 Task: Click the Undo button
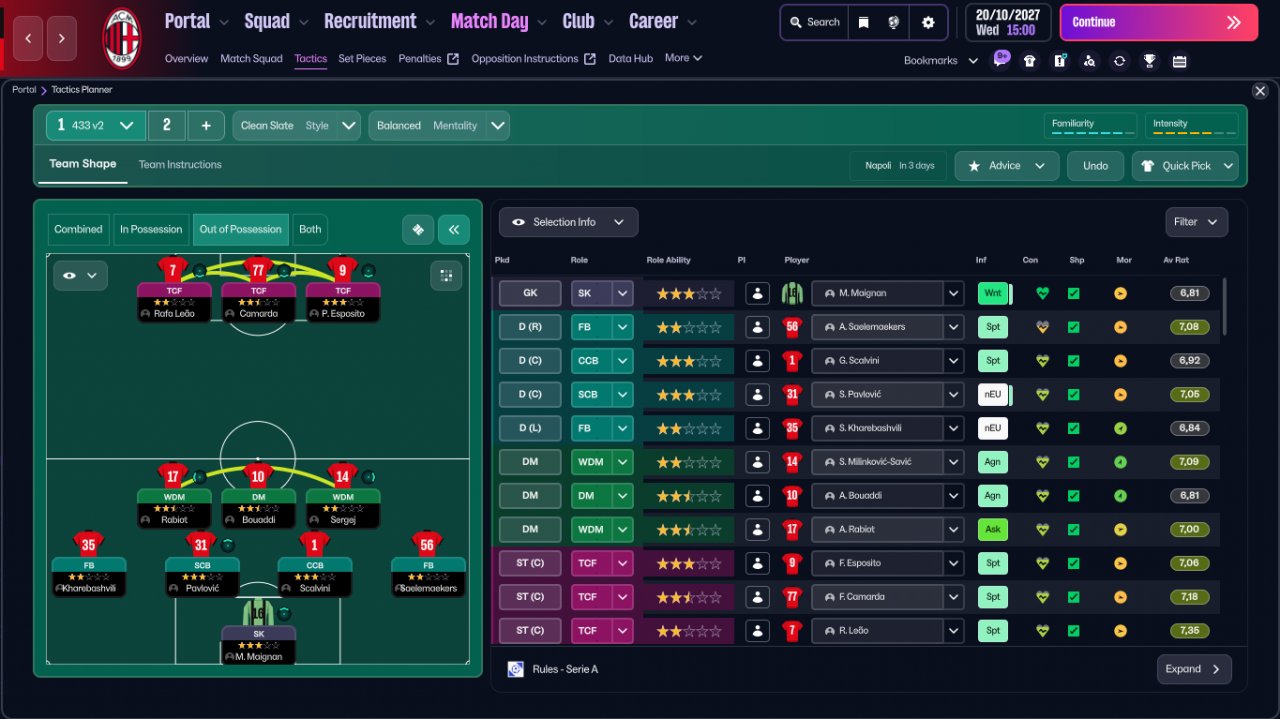tap(1095, 166)
